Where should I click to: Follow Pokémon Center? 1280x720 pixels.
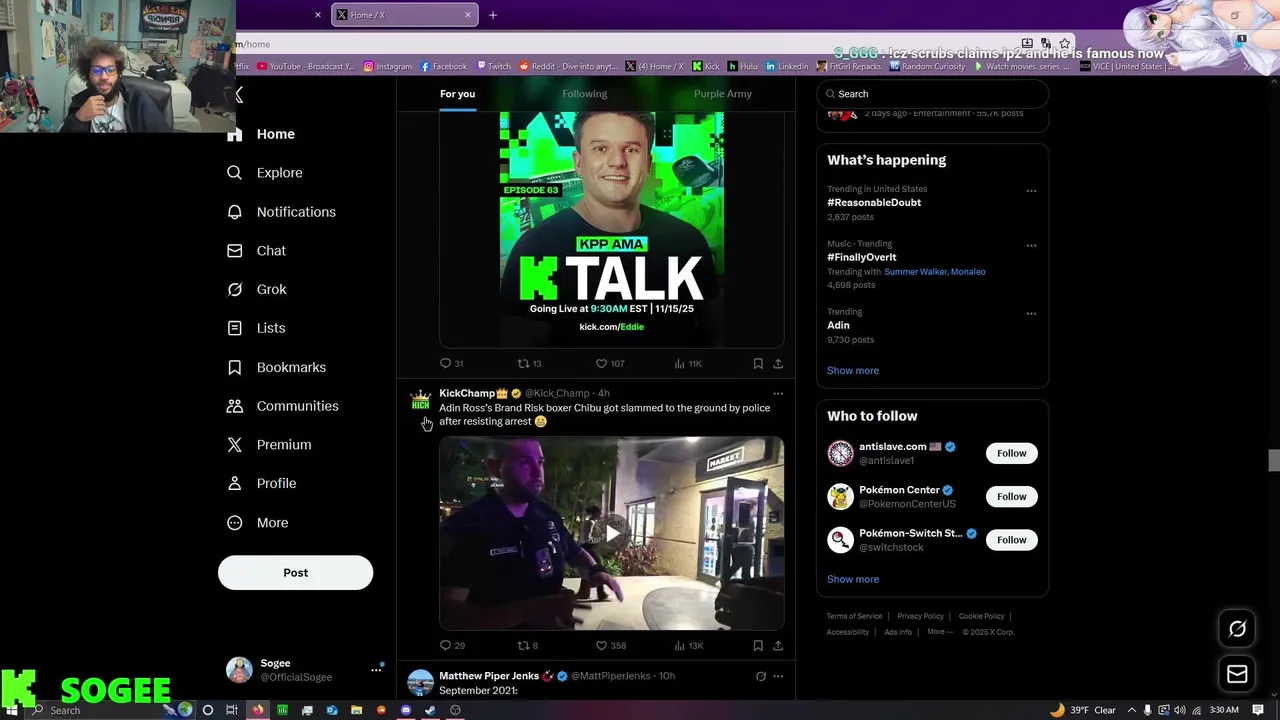pos(1011,496)
